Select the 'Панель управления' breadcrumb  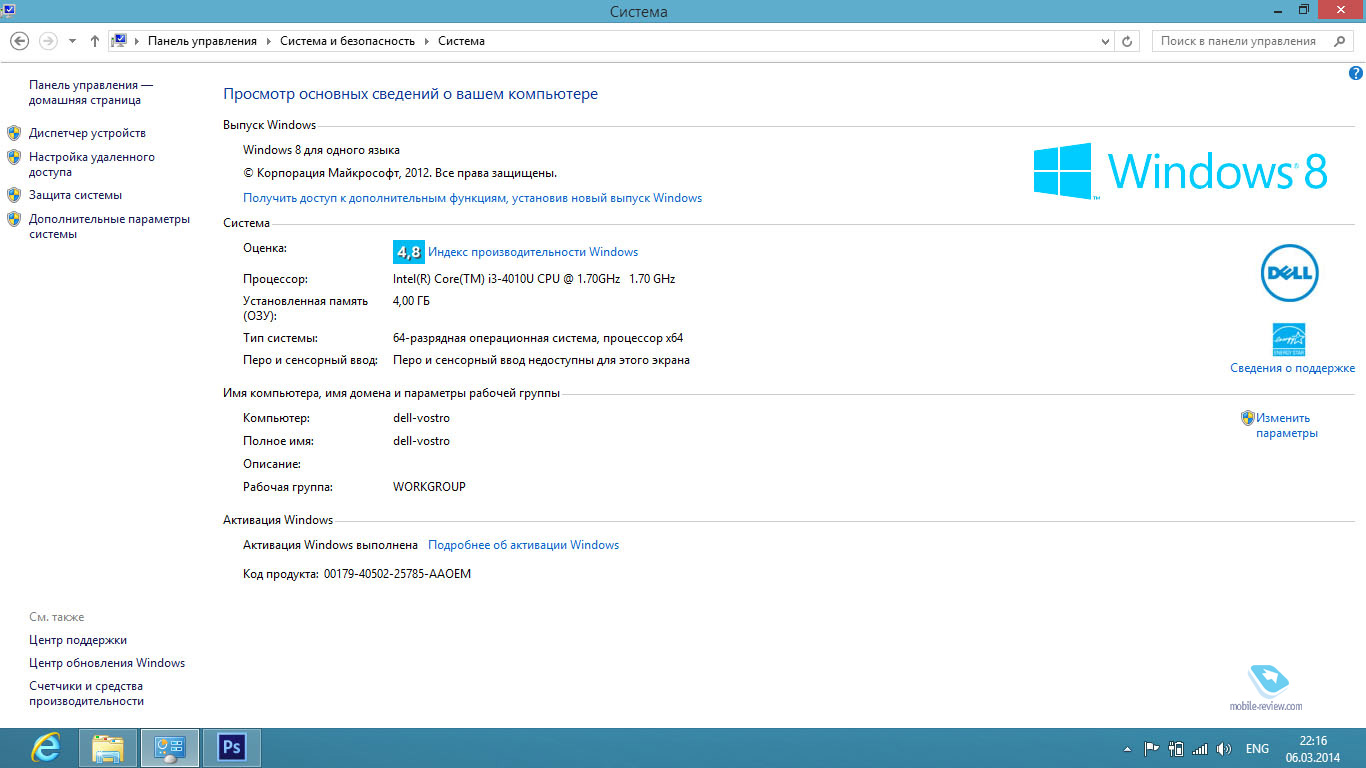point(202,41)
